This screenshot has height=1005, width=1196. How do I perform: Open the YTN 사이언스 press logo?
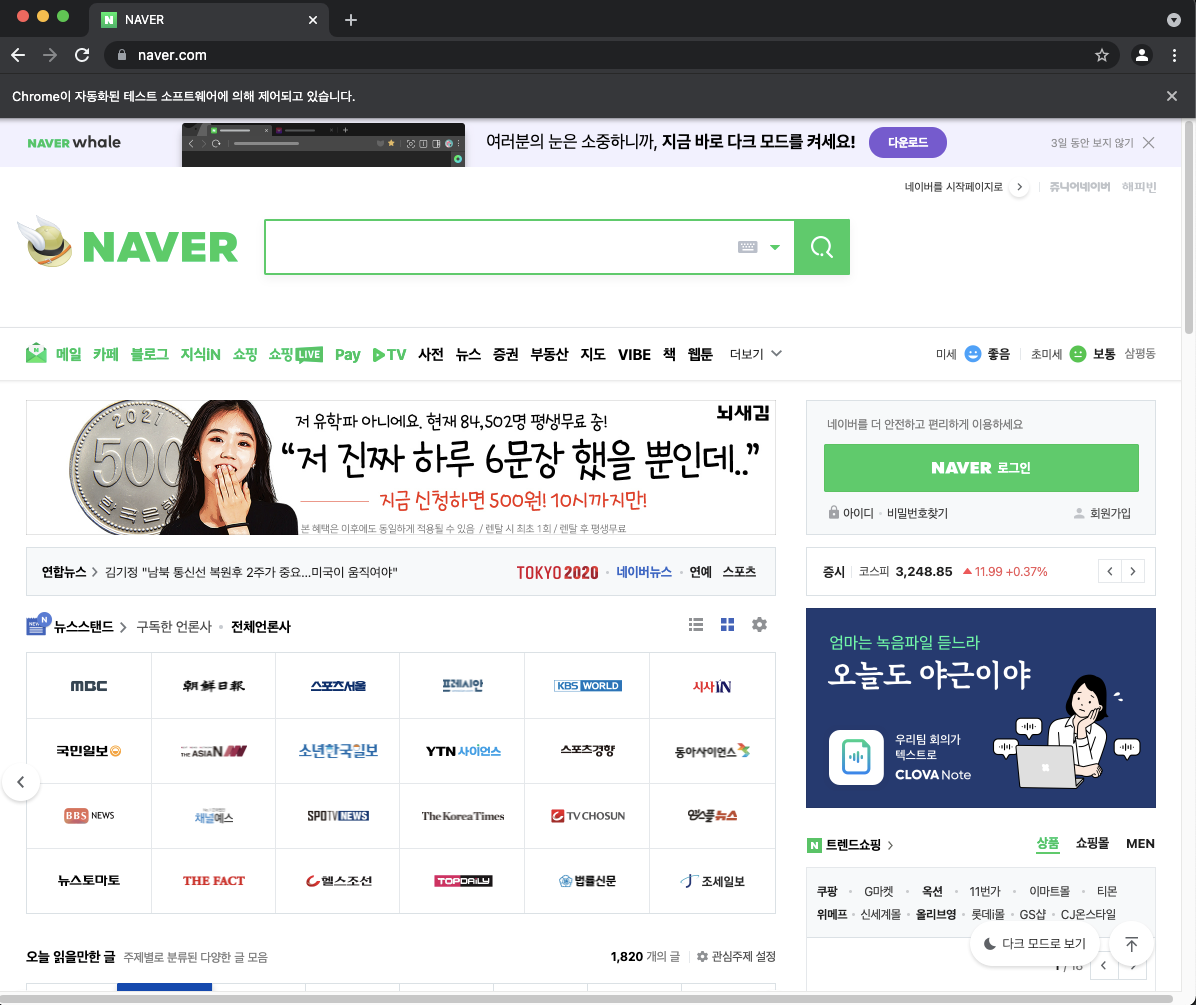(462, 751)
